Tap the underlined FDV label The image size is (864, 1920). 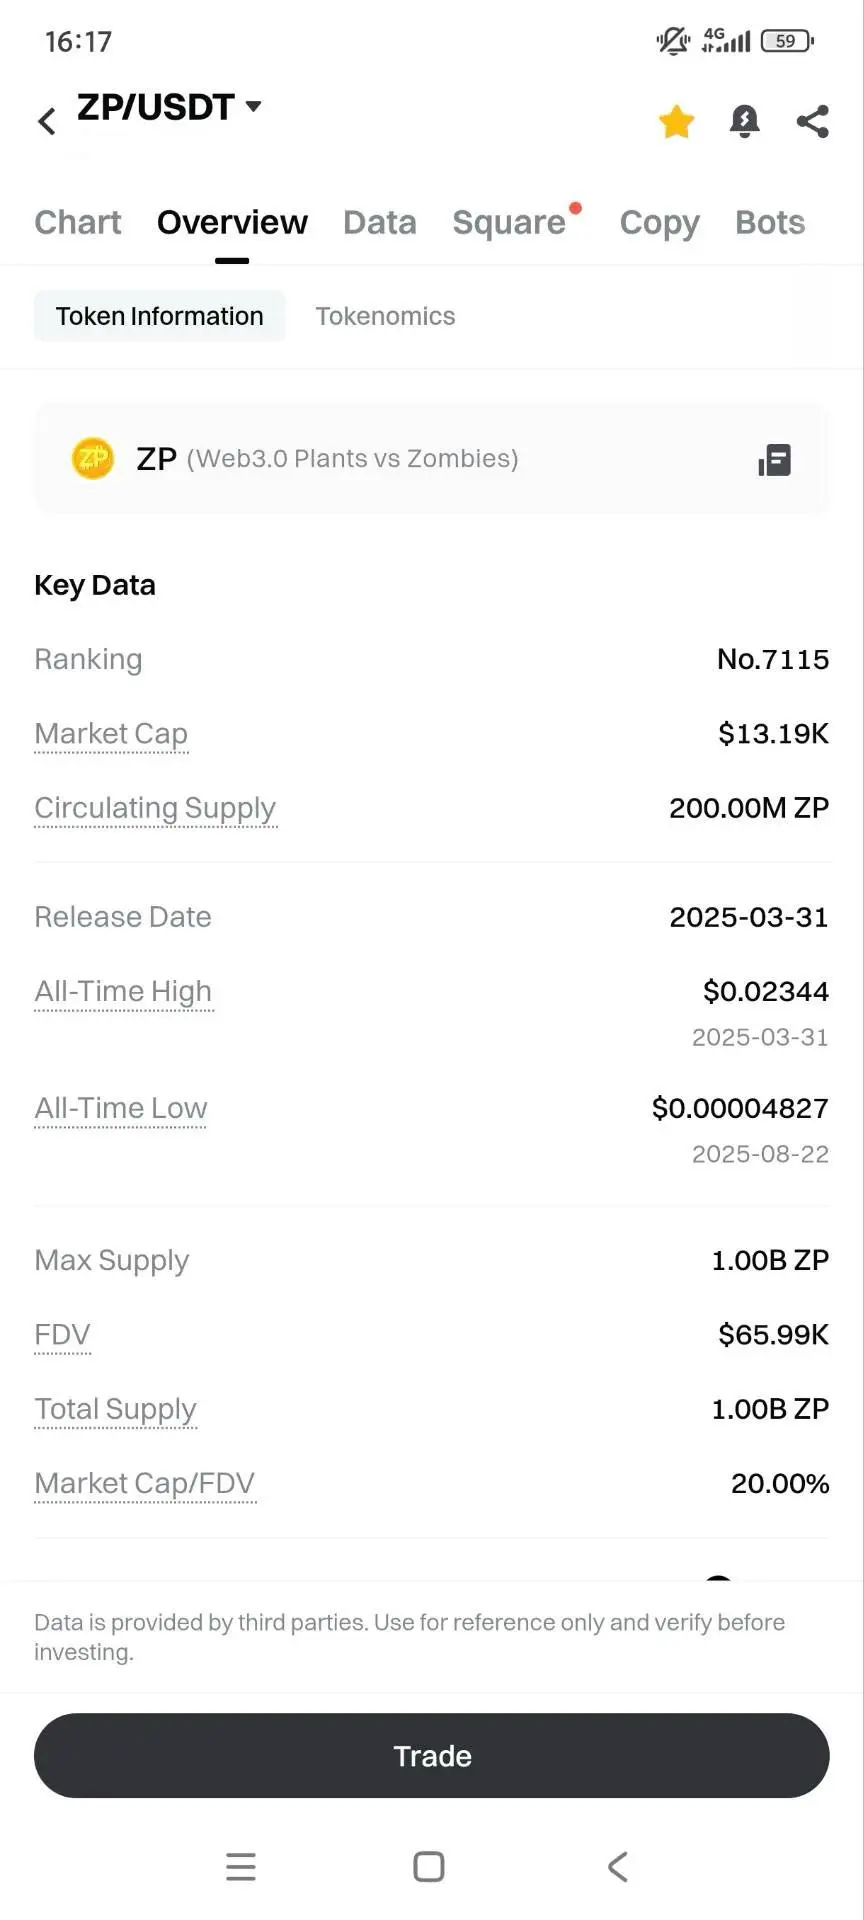(62, 1335)
